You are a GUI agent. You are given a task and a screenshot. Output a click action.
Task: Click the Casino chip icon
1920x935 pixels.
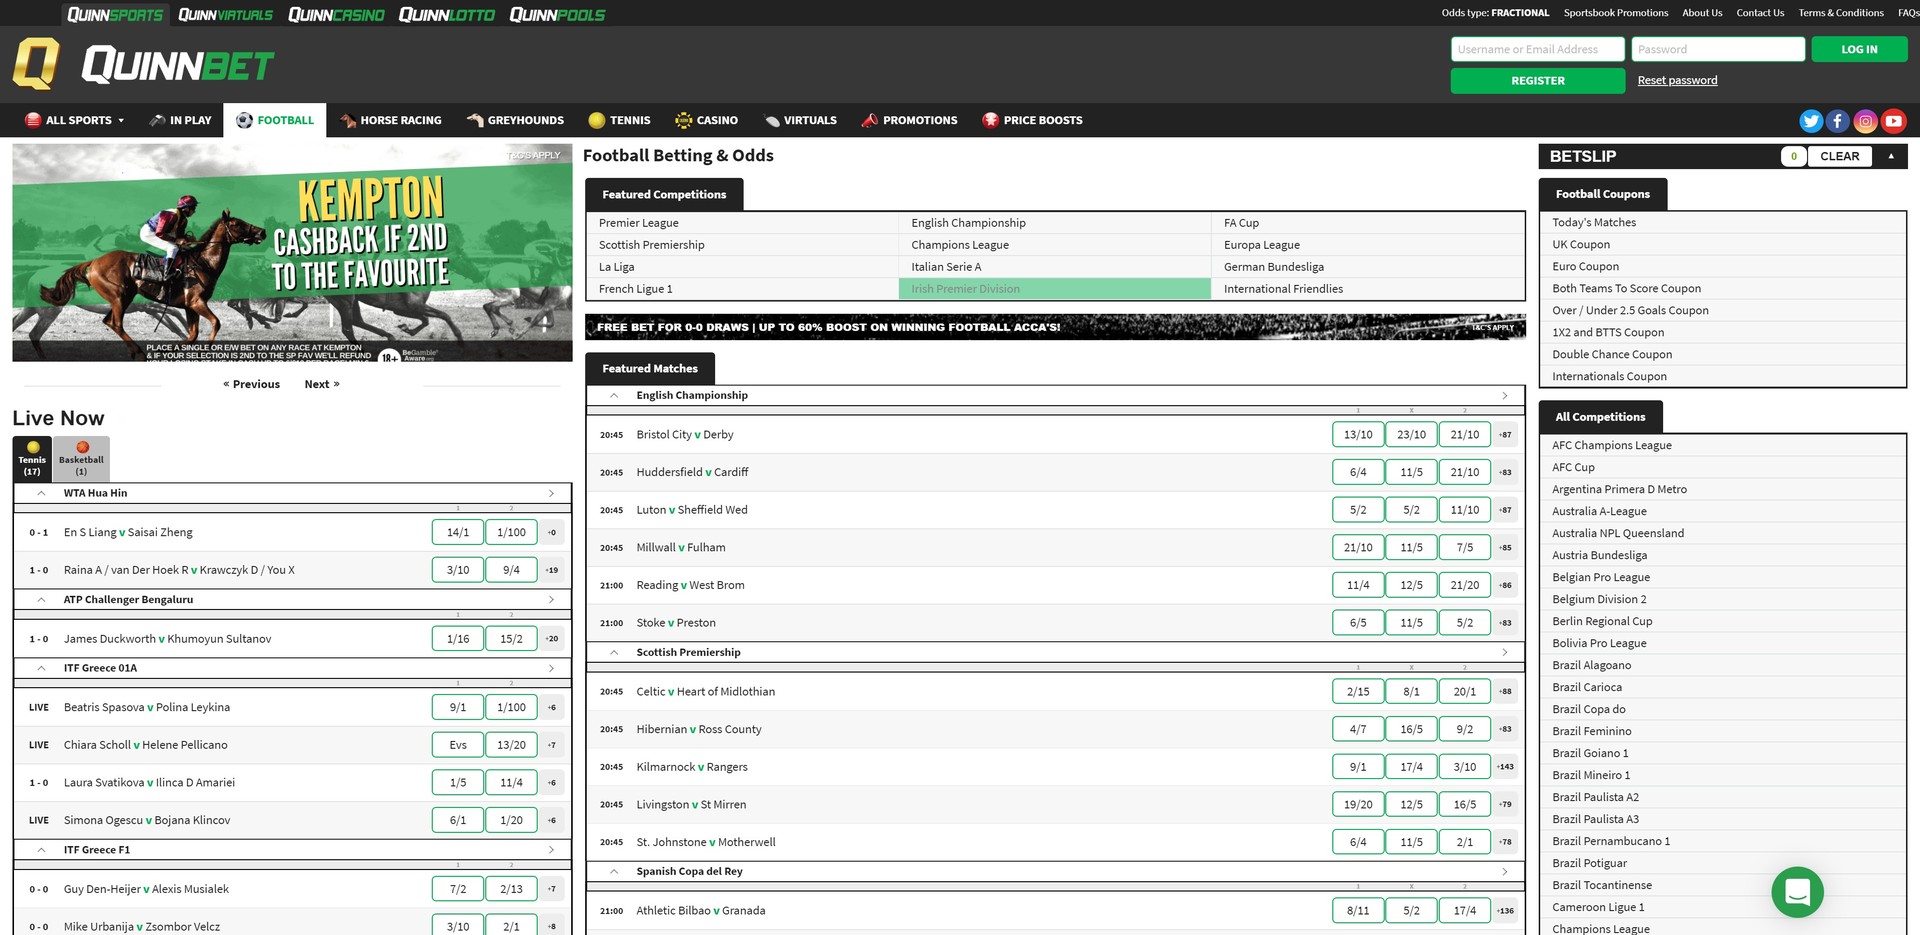(x=684, y=120)
